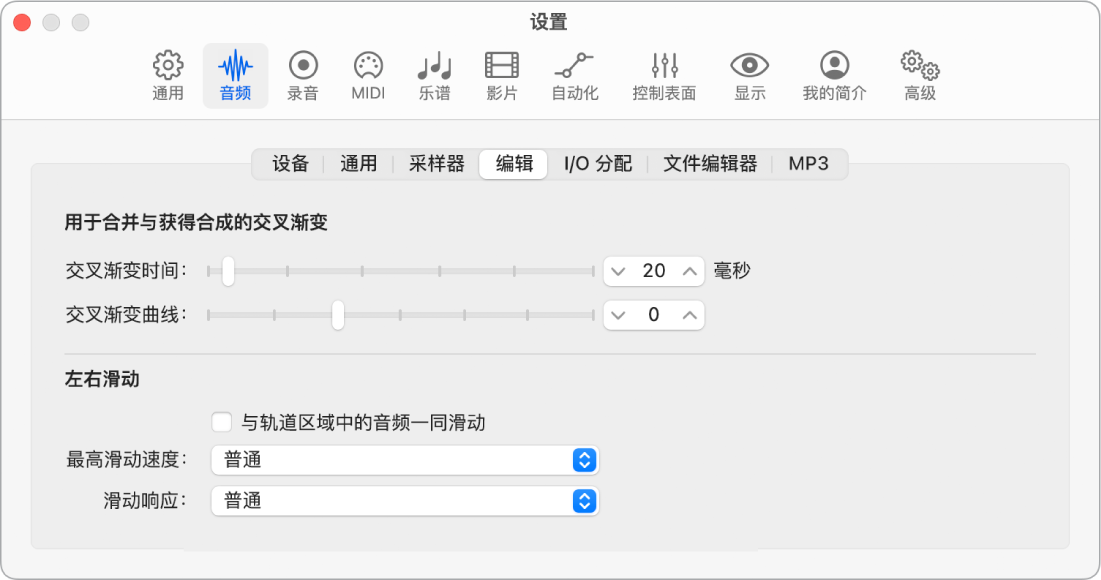
Task: Click the 交叉渐变时间 value field showing 20
Action: click(x=654, y=271)
